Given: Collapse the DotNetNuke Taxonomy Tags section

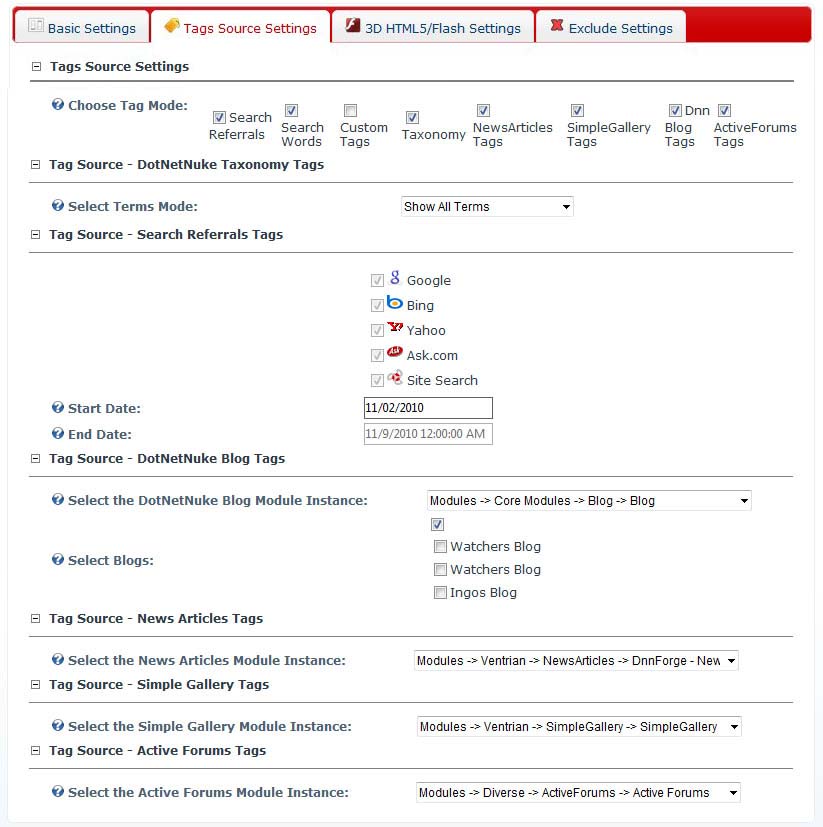Looking at the screenshot, I should point(35,165).
